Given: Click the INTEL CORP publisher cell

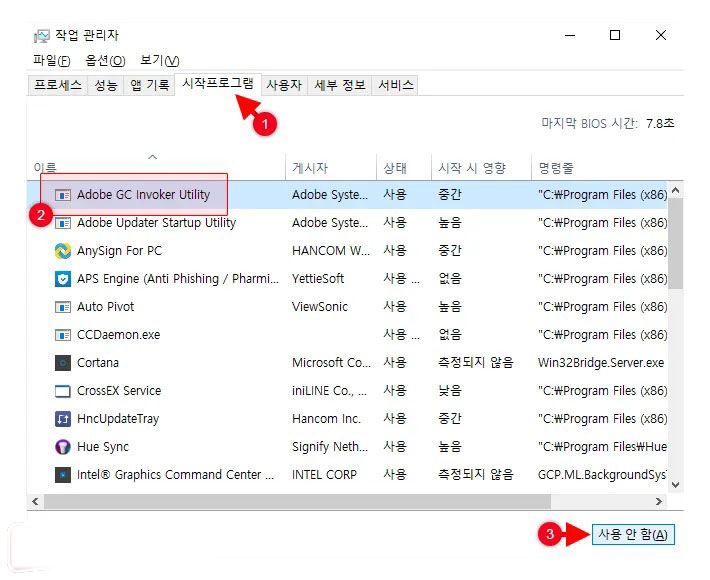Looking at the screenshot, I should coord(324,475).
